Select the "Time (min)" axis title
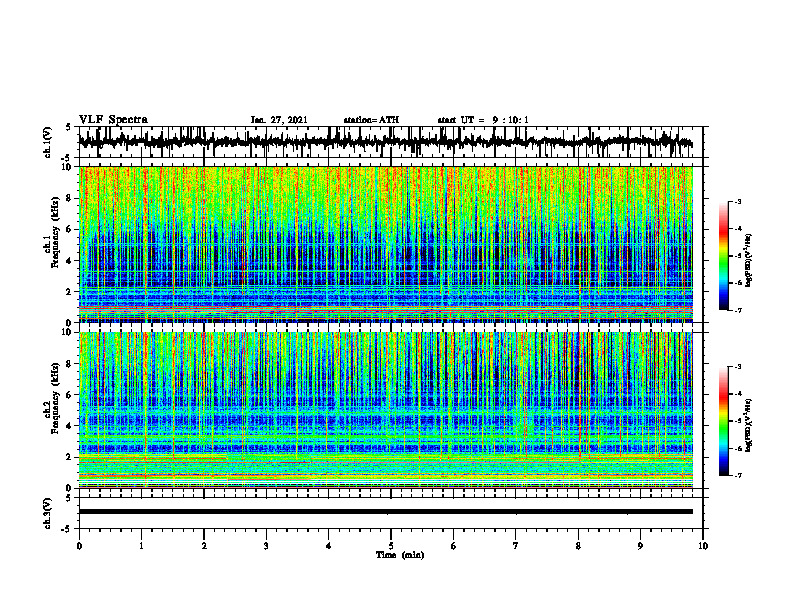This screenshot has height=612, width=792. (x=400, y=555)
